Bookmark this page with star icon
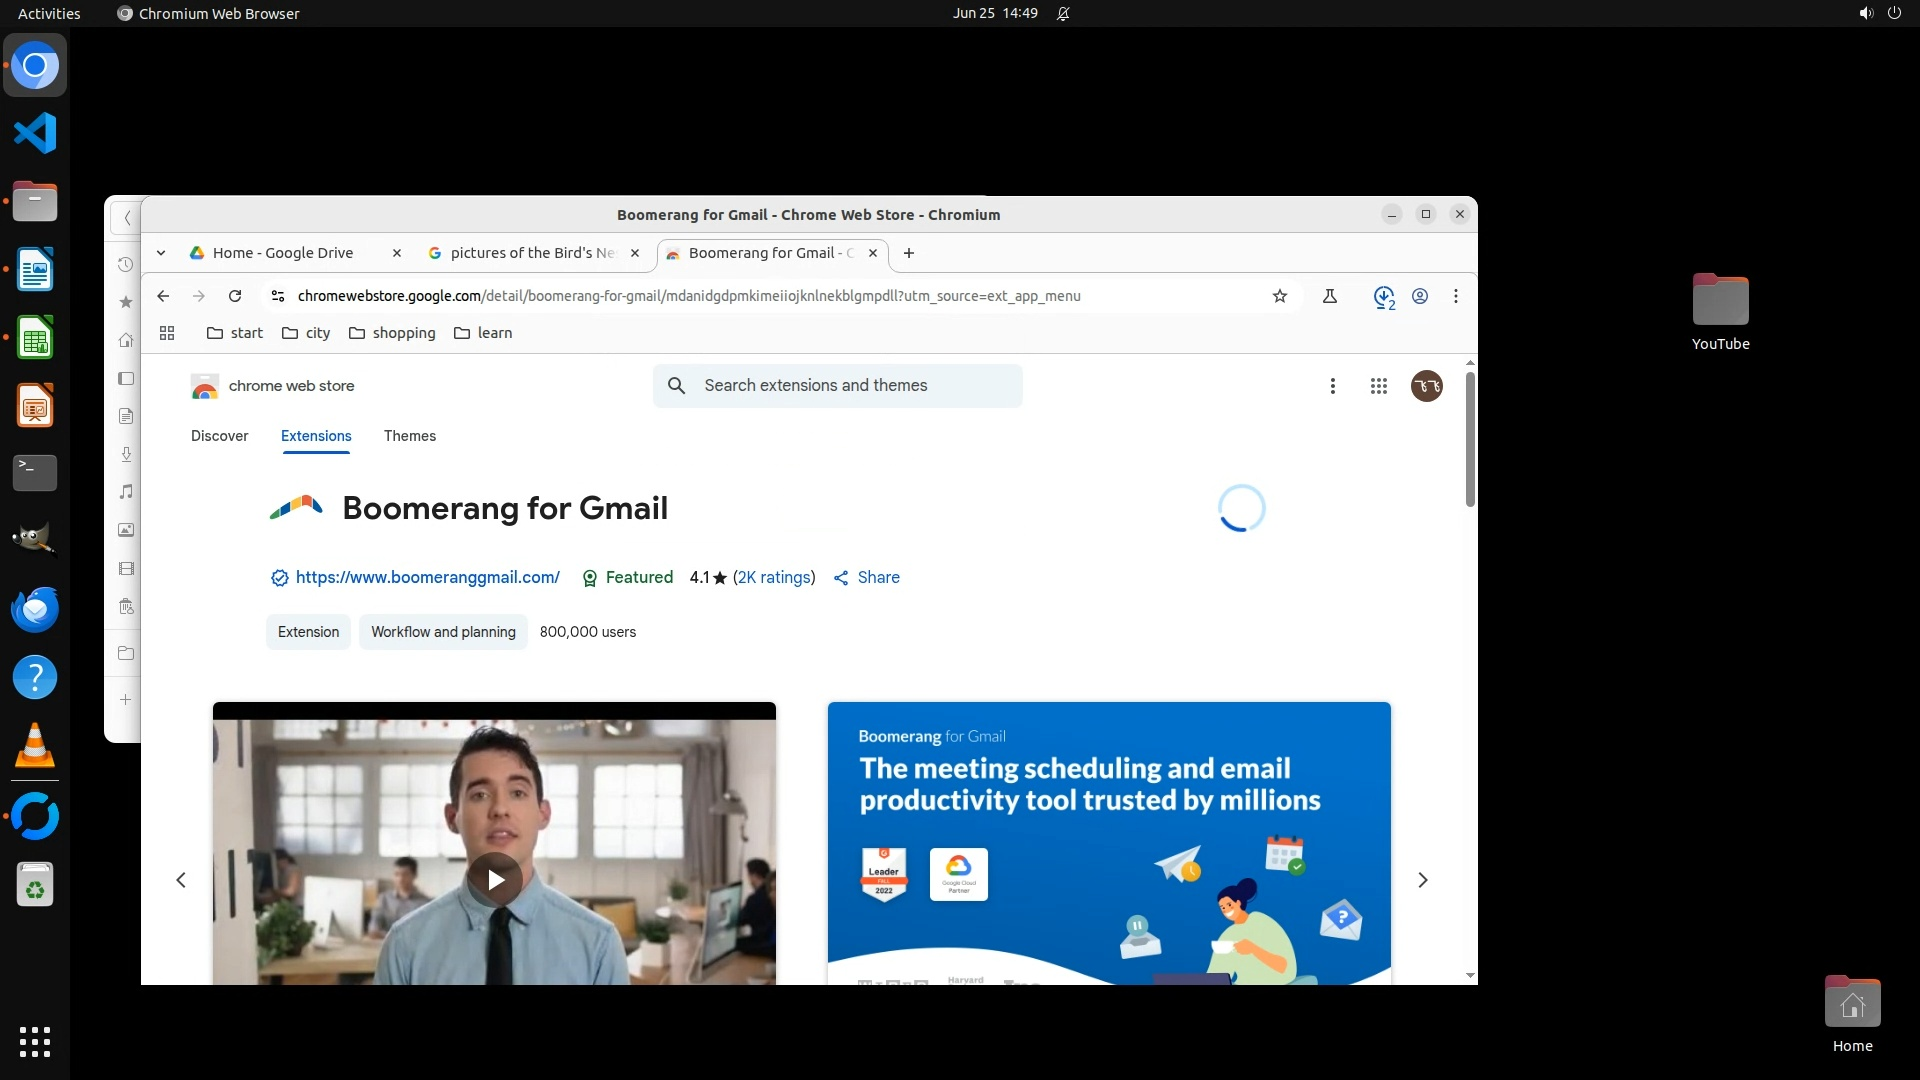The width and height of the screenshot is (1920, 1080). (x=1279, y=296)
